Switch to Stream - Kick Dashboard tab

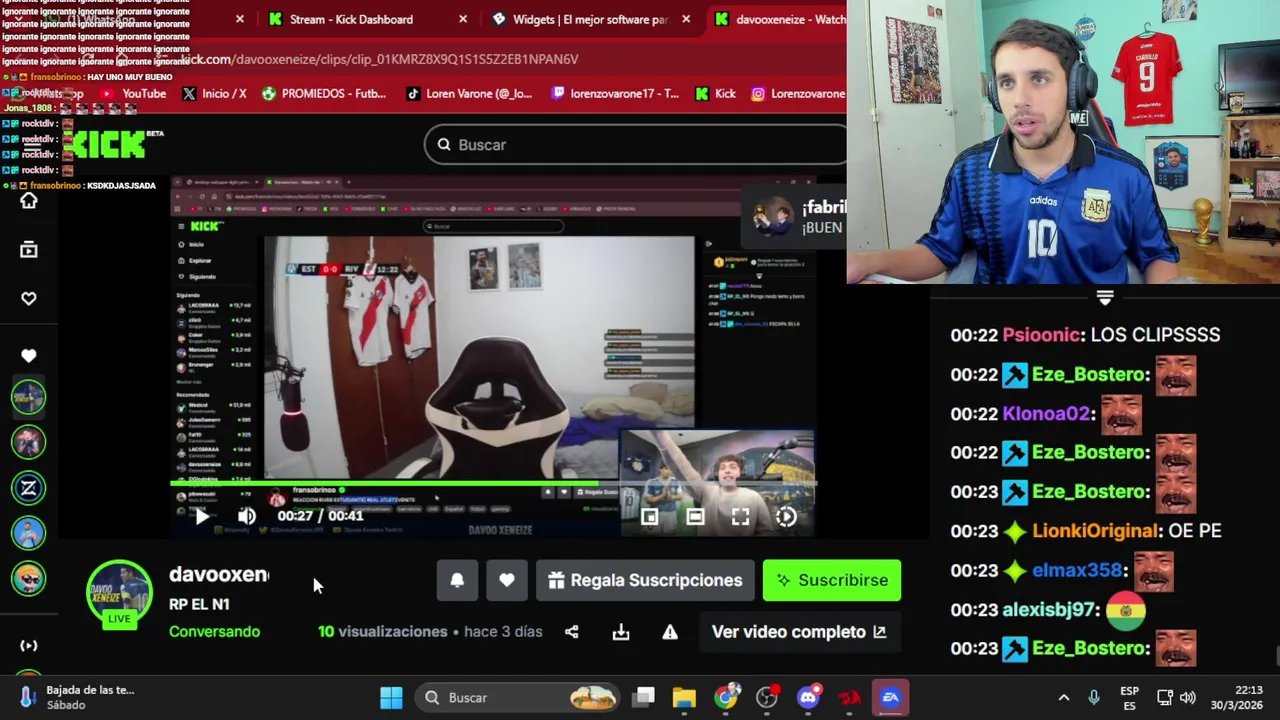tap(351, 19)
